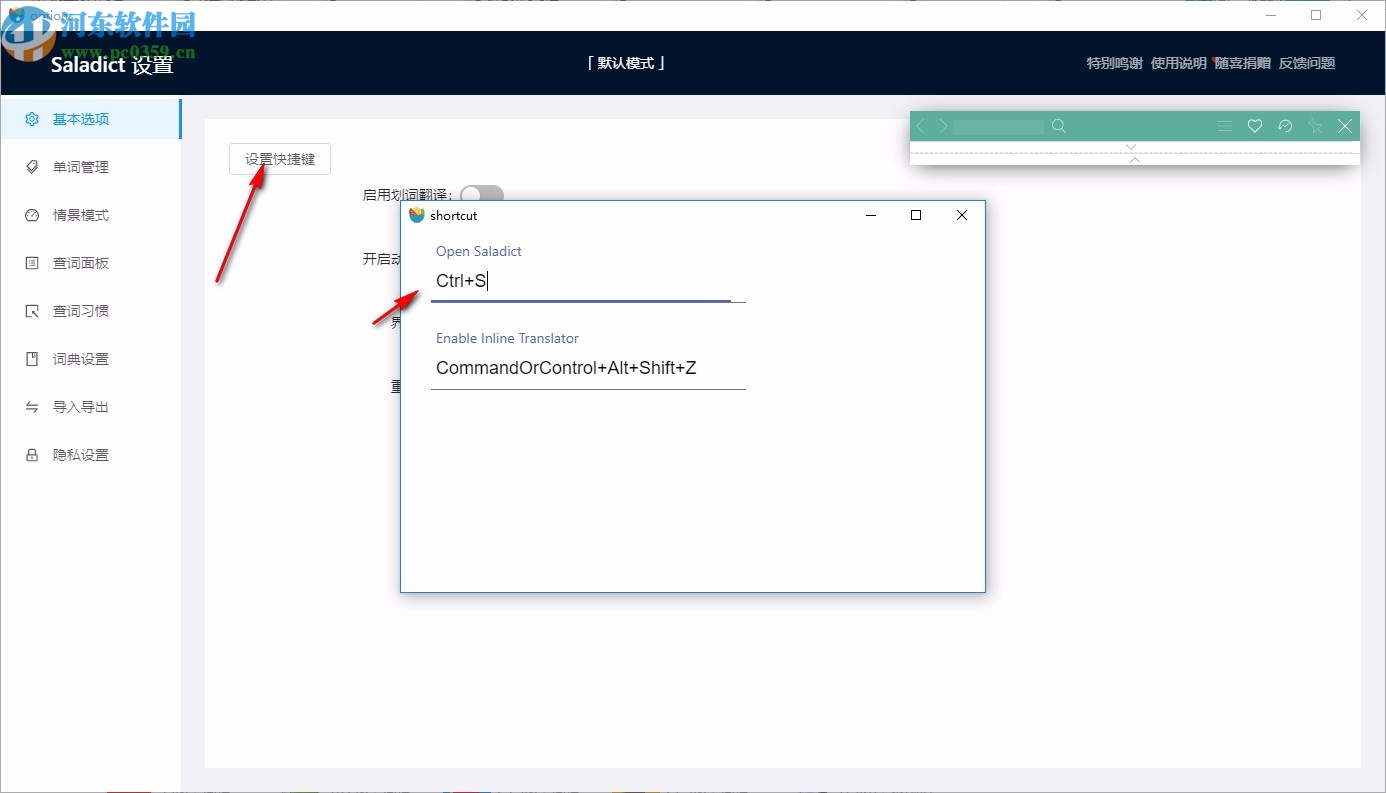Open 查词面板 settings section
The height and width of the screenshot is (793, 1386).
point(90,263)
